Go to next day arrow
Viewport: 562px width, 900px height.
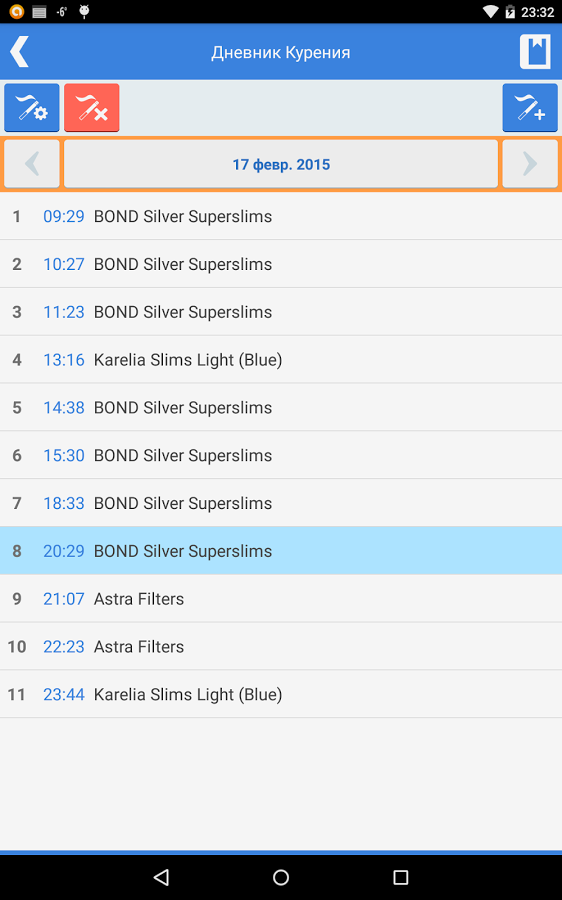530,164
